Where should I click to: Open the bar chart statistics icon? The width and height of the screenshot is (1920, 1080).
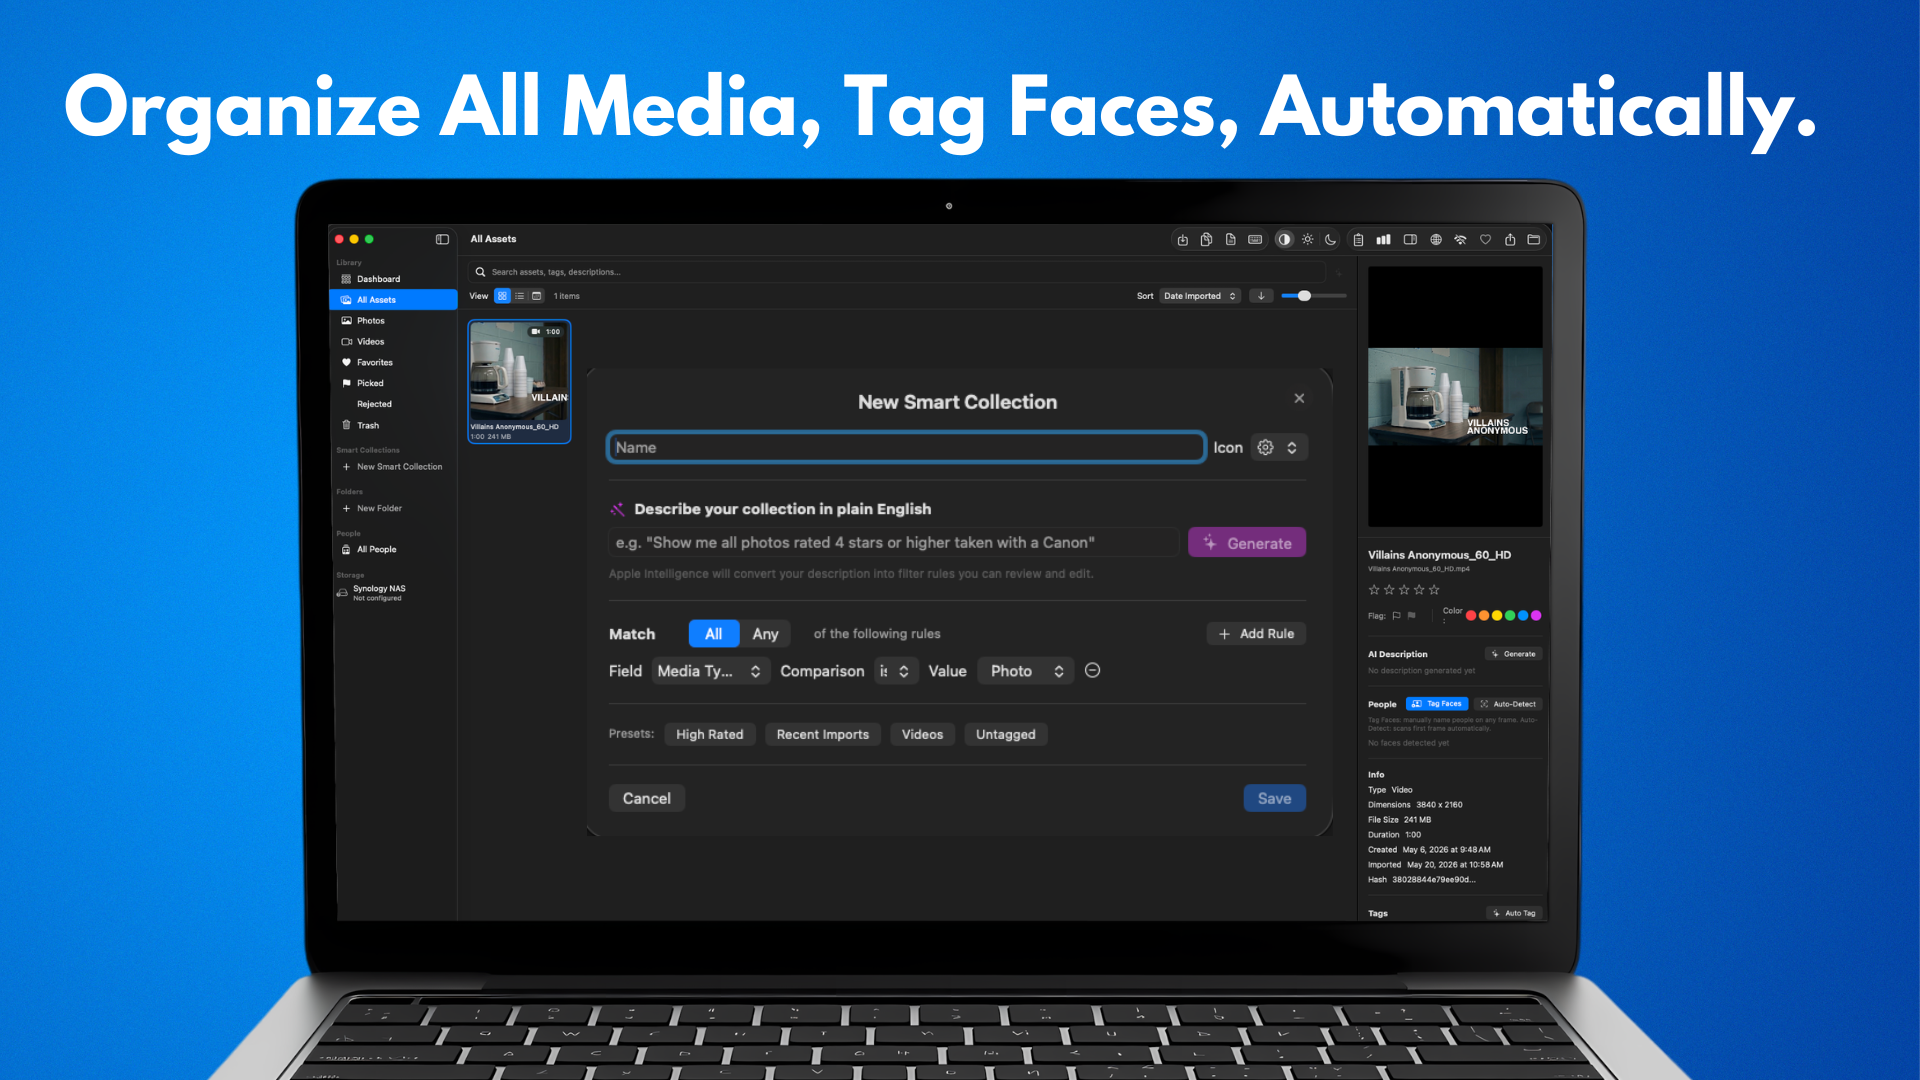coord(1383,240)
